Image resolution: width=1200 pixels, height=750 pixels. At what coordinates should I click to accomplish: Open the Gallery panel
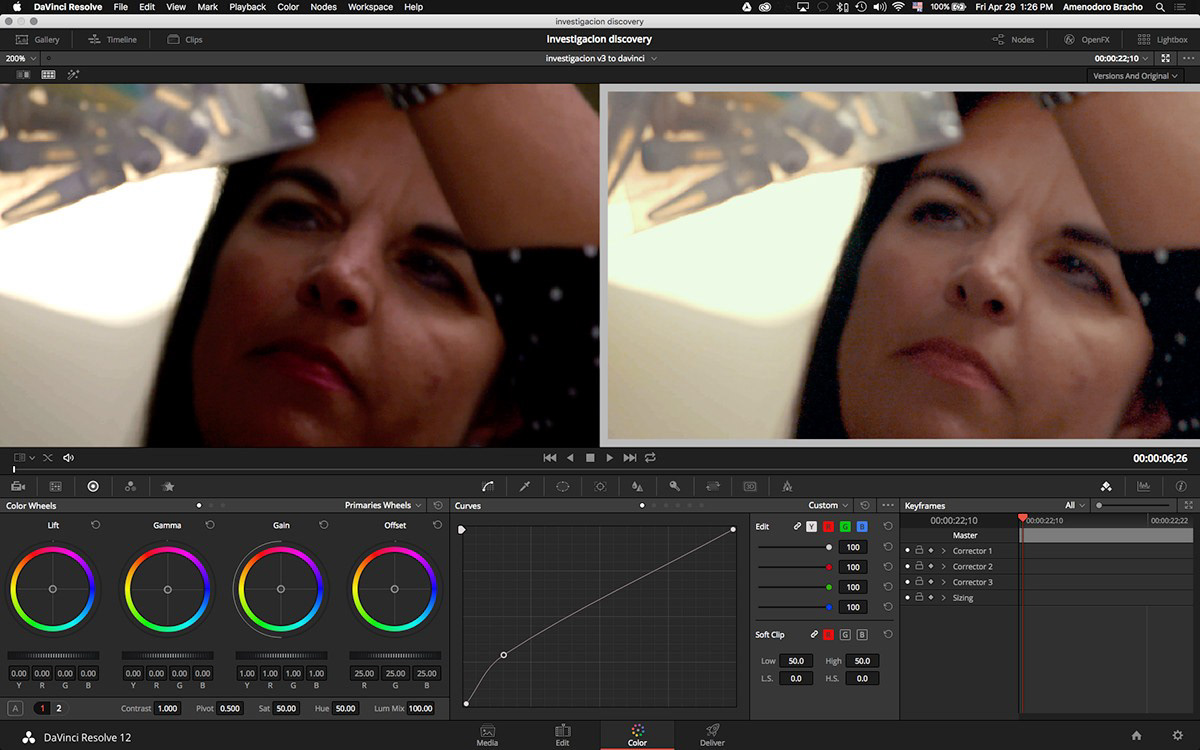38,40
